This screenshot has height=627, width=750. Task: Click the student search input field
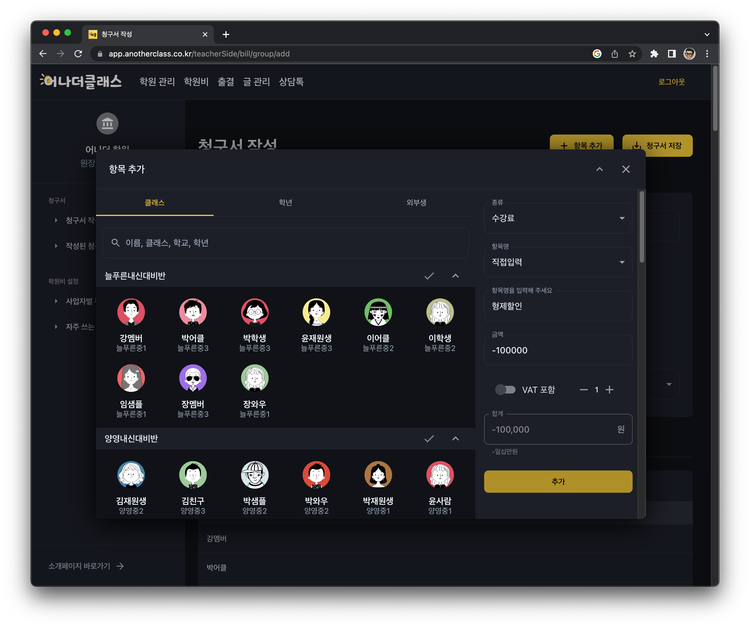[286, 243]
